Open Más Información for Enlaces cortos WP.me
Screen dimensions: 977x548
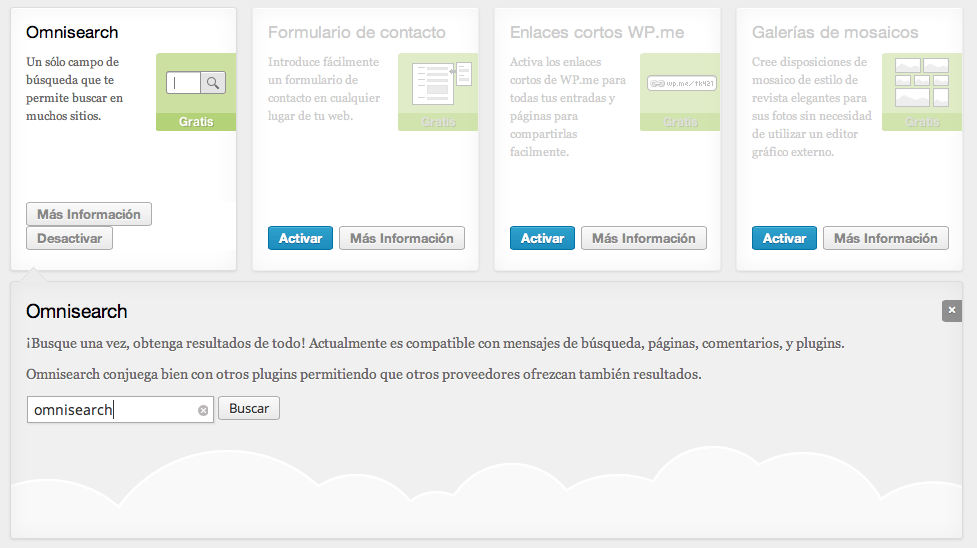(643, 239)
